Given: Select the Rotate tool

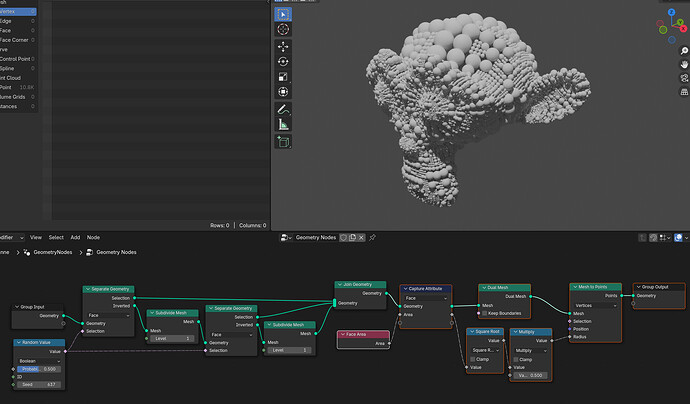Looking at the screenshot, I should tap(283, 62).
